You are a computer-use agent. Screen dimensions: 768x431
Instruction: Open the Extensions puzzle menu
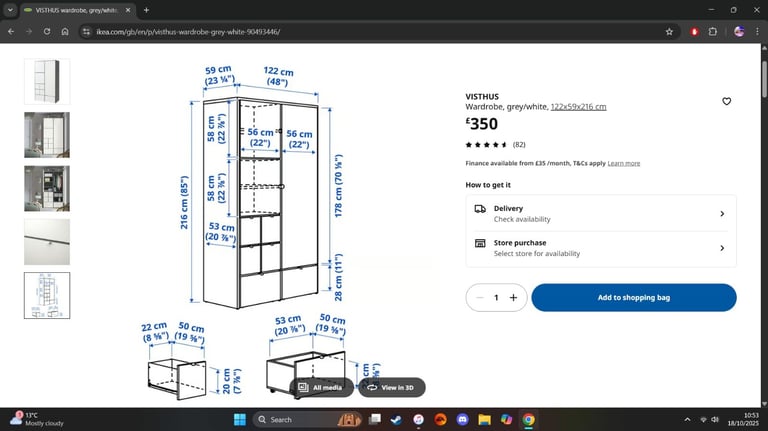713,32
